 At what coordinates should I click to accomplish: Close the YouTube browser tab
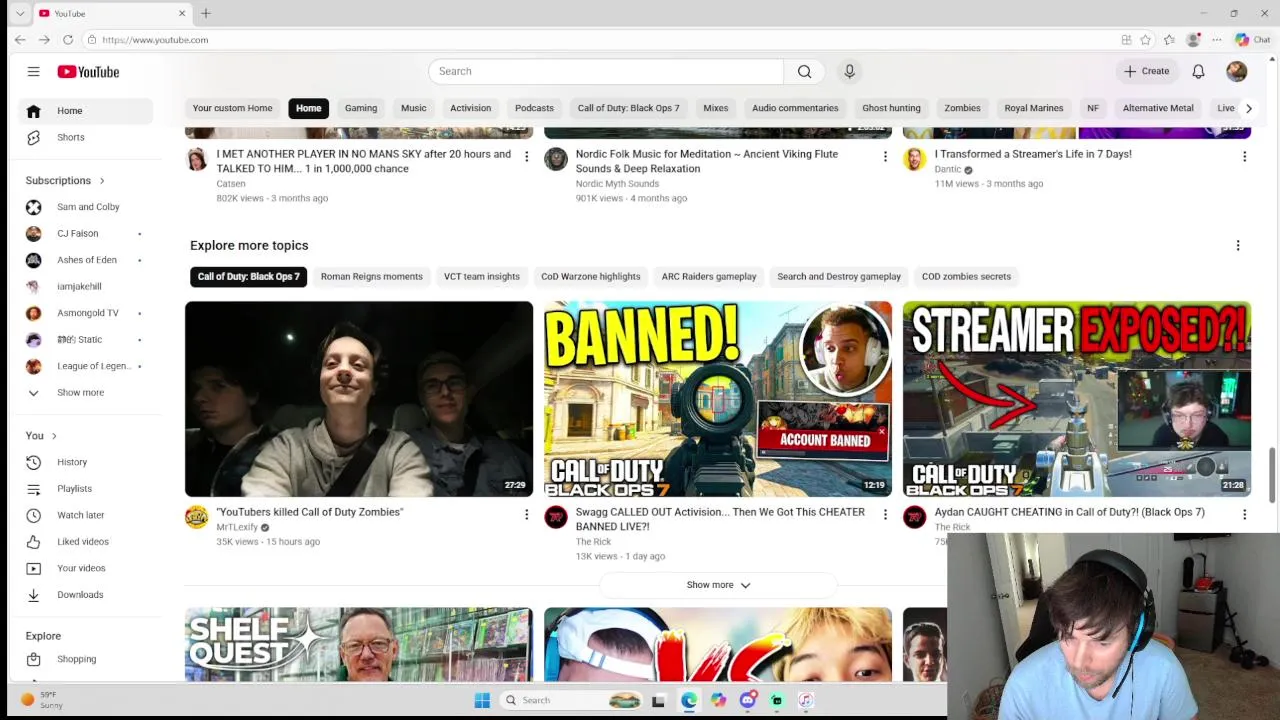[182, 13]
